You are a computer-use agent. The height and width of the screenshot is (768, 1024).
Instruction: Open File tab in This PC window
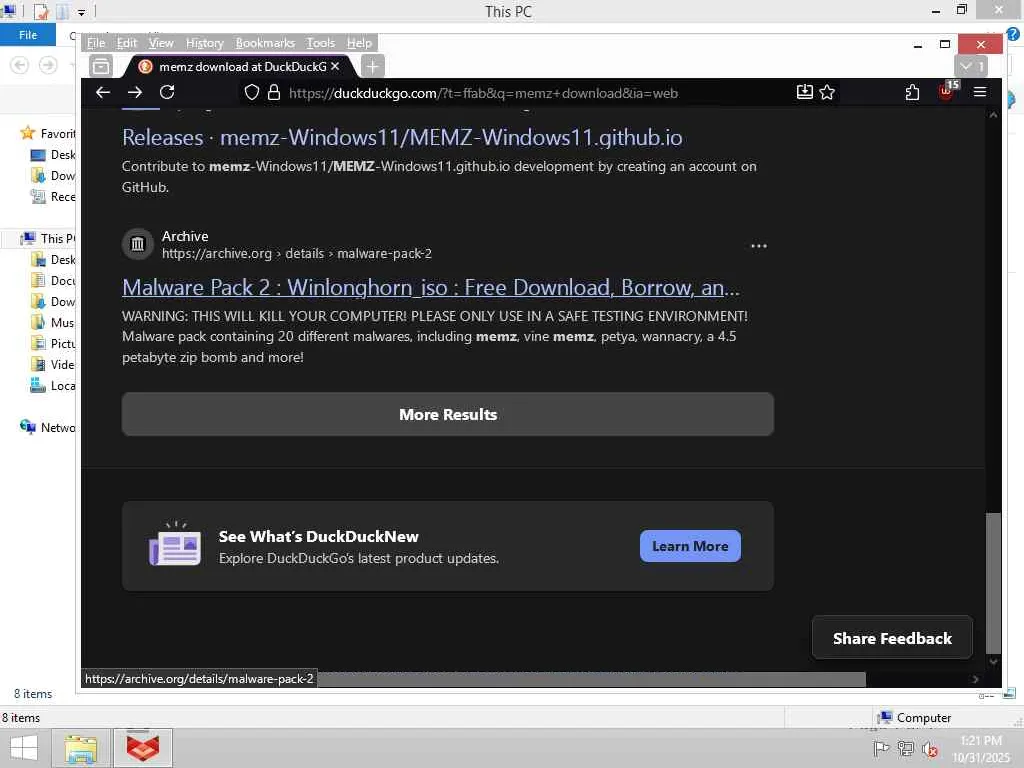[28, 35]
